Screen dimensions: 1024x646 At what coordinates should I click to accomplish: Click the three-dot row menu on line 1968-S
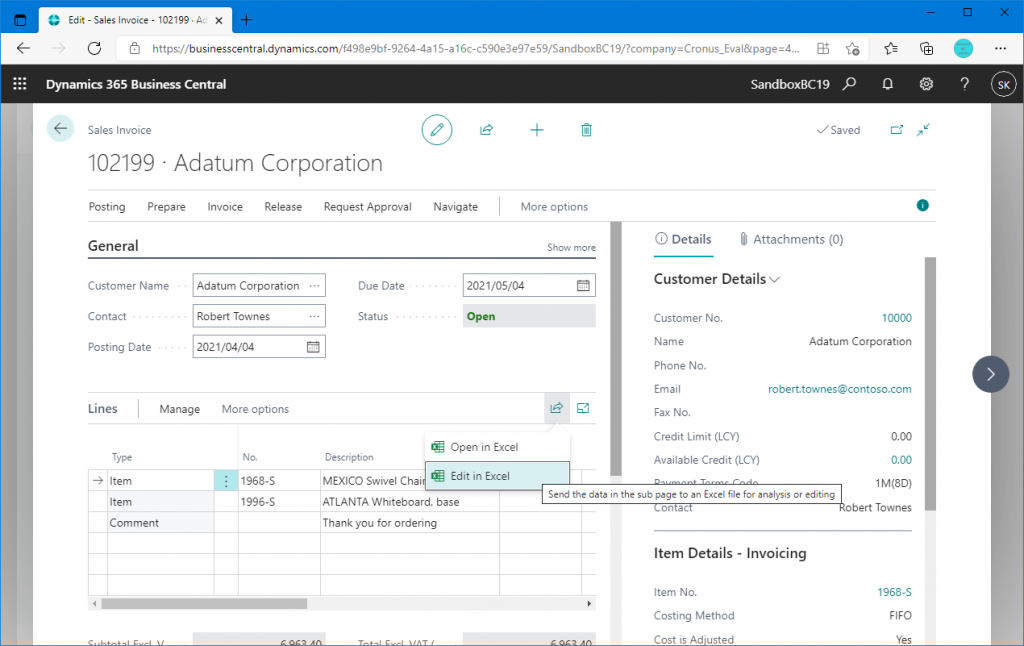point(226,481)
